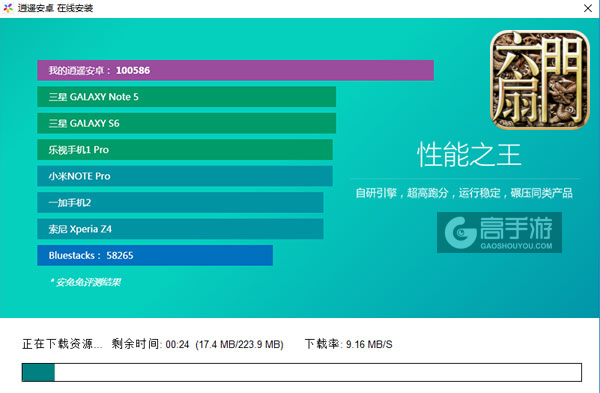Select the Bluestacks 58265 bar

click(x=155, y=255)
